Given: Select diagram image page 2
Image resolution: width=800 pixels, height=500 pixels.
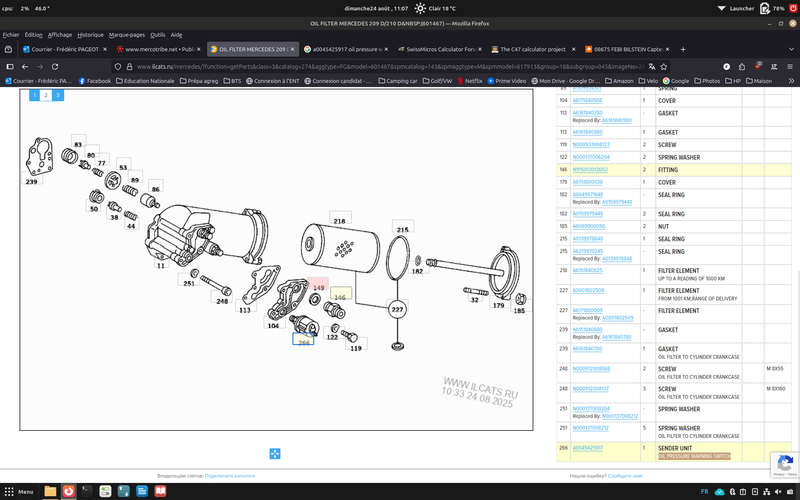Looking at the screenshot, I should point(46,95).
